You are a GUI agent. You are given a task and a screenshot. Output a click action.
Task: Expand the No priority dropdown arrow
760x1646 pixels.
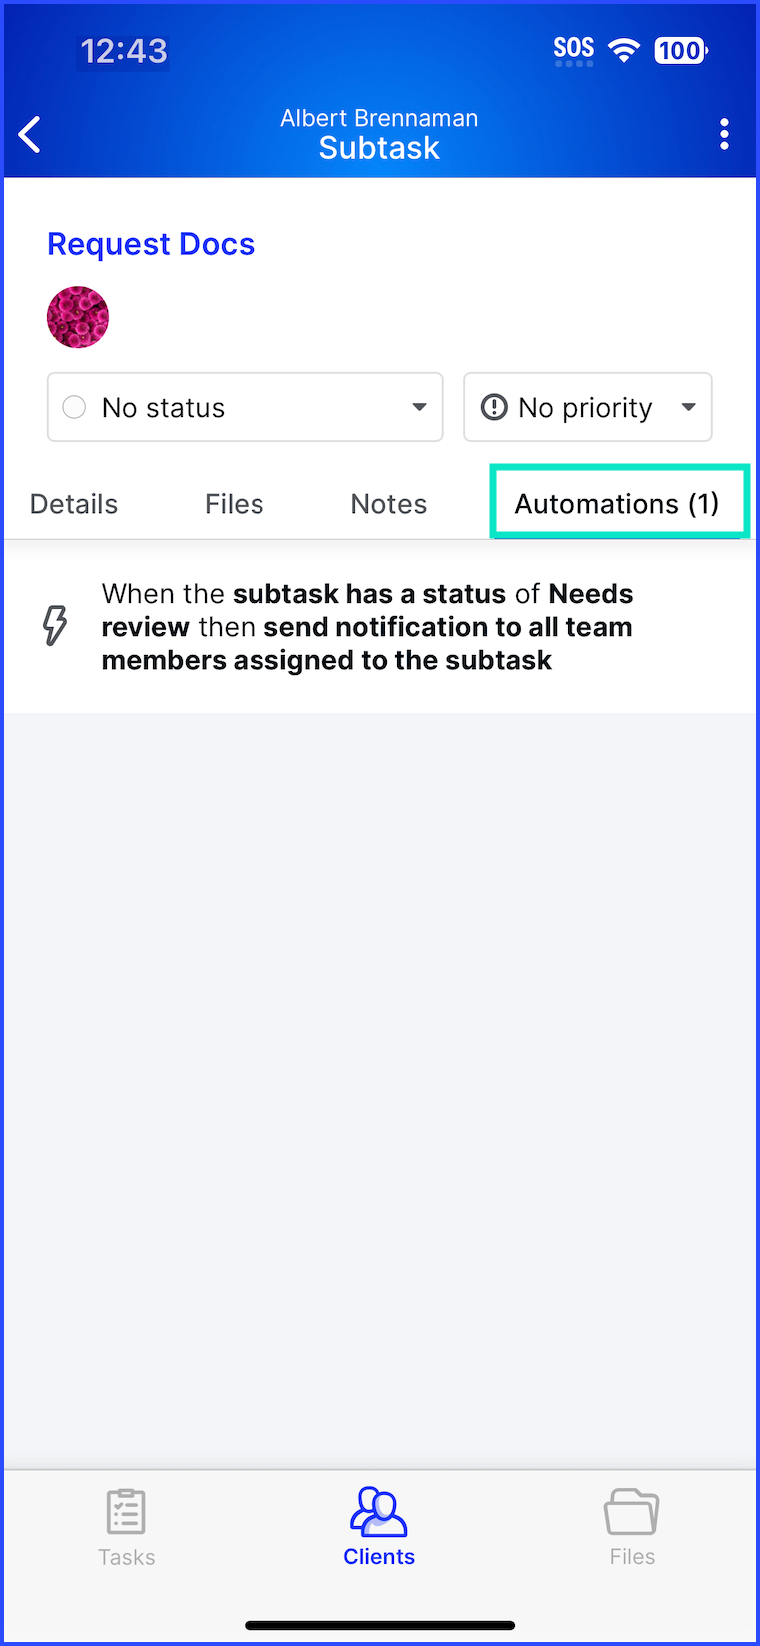(688, 407)
